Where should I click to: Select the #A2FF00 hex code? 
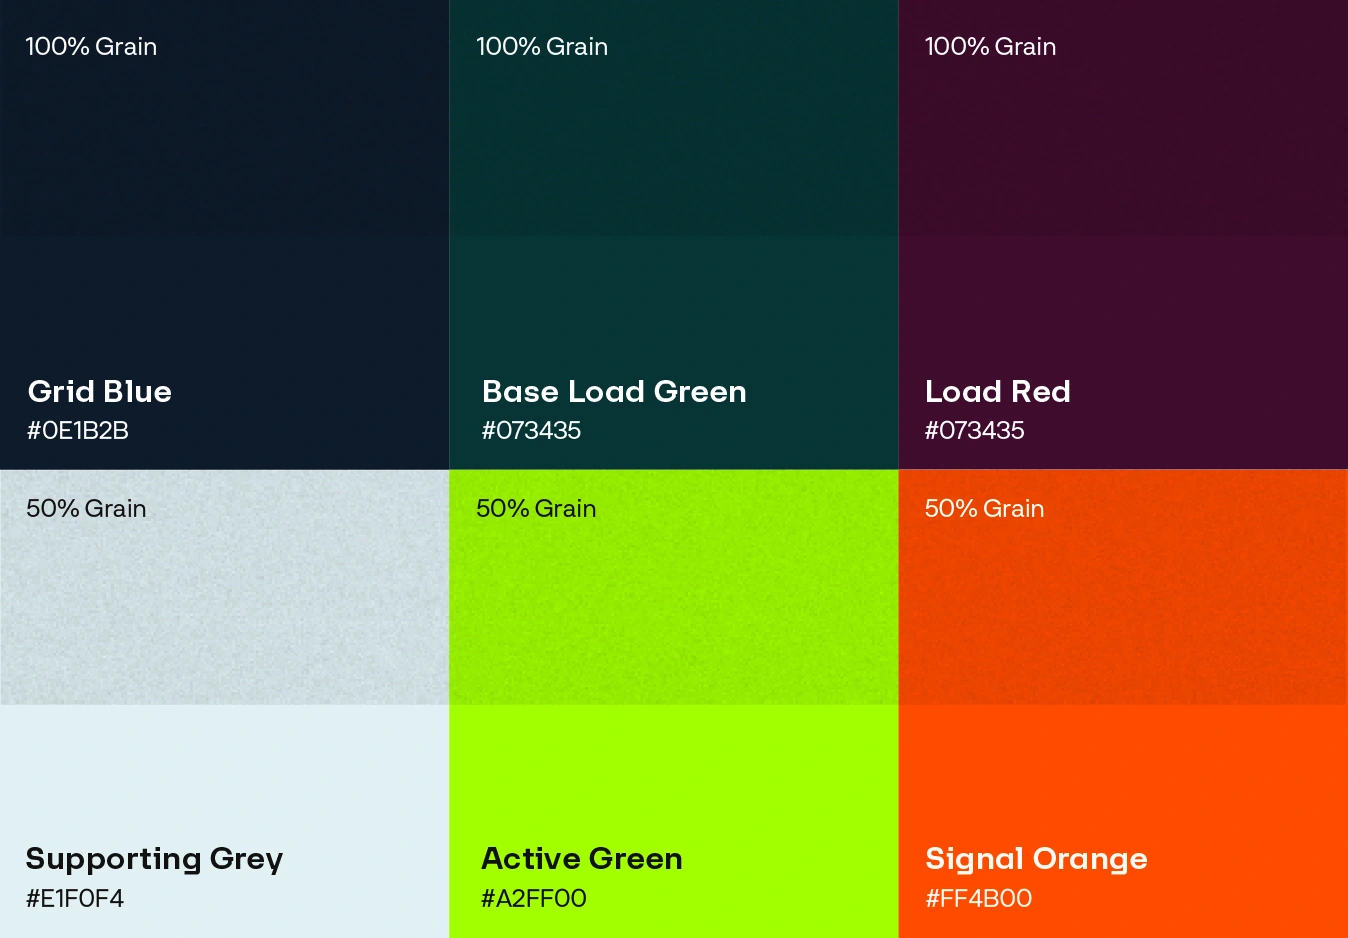pos(533,899)
